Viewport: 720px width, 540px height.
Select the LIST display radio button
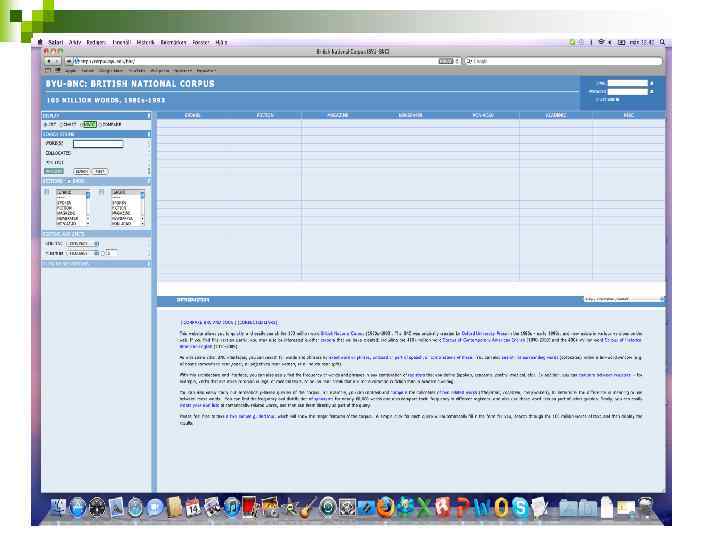click(45, 125)
